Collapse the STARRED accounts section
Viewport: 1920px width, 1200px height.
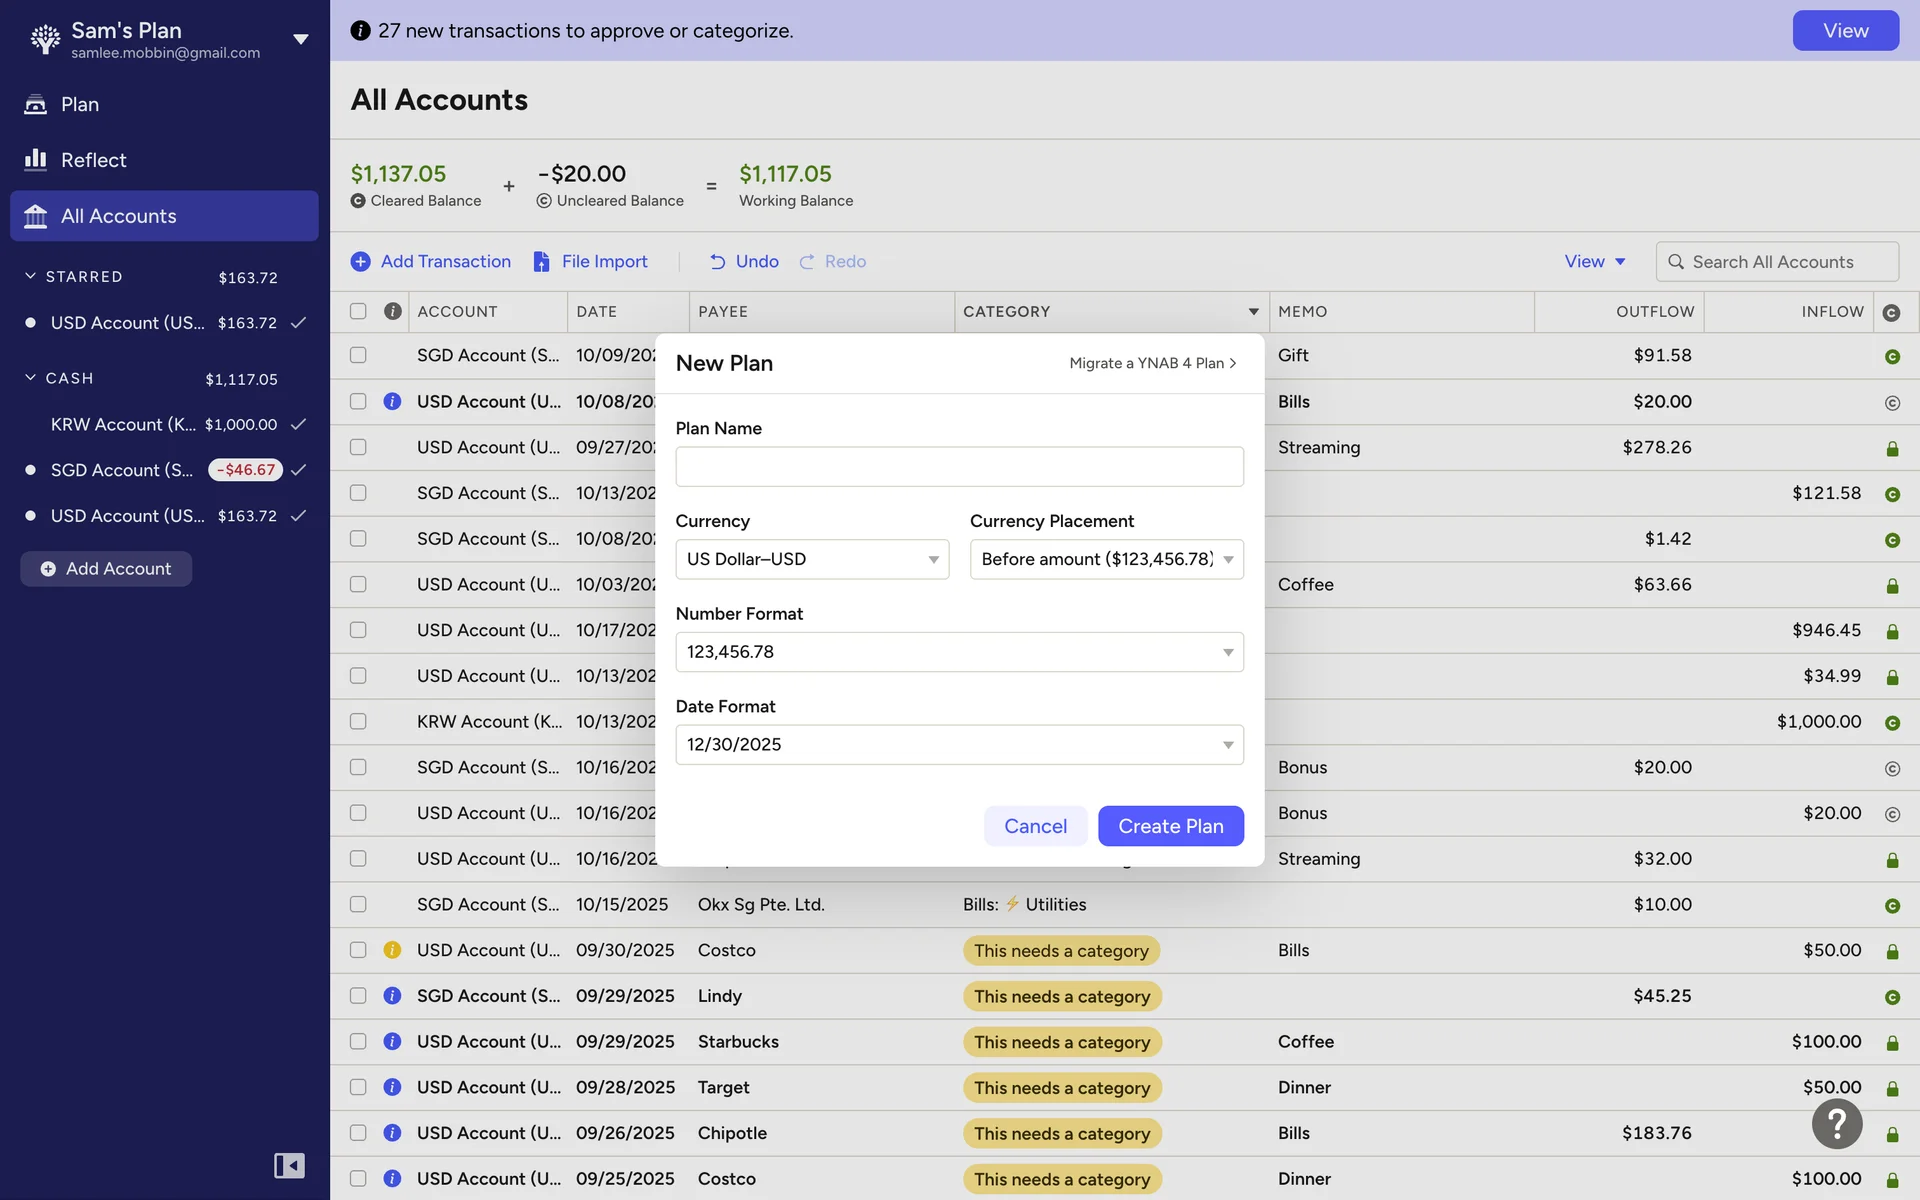(30, 276)
